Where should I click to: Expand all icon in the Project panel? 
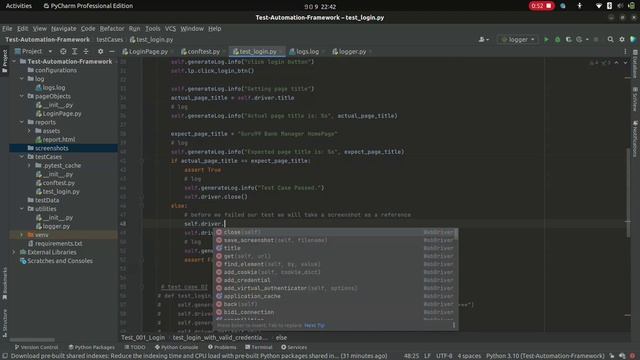(x=74, y=51)
